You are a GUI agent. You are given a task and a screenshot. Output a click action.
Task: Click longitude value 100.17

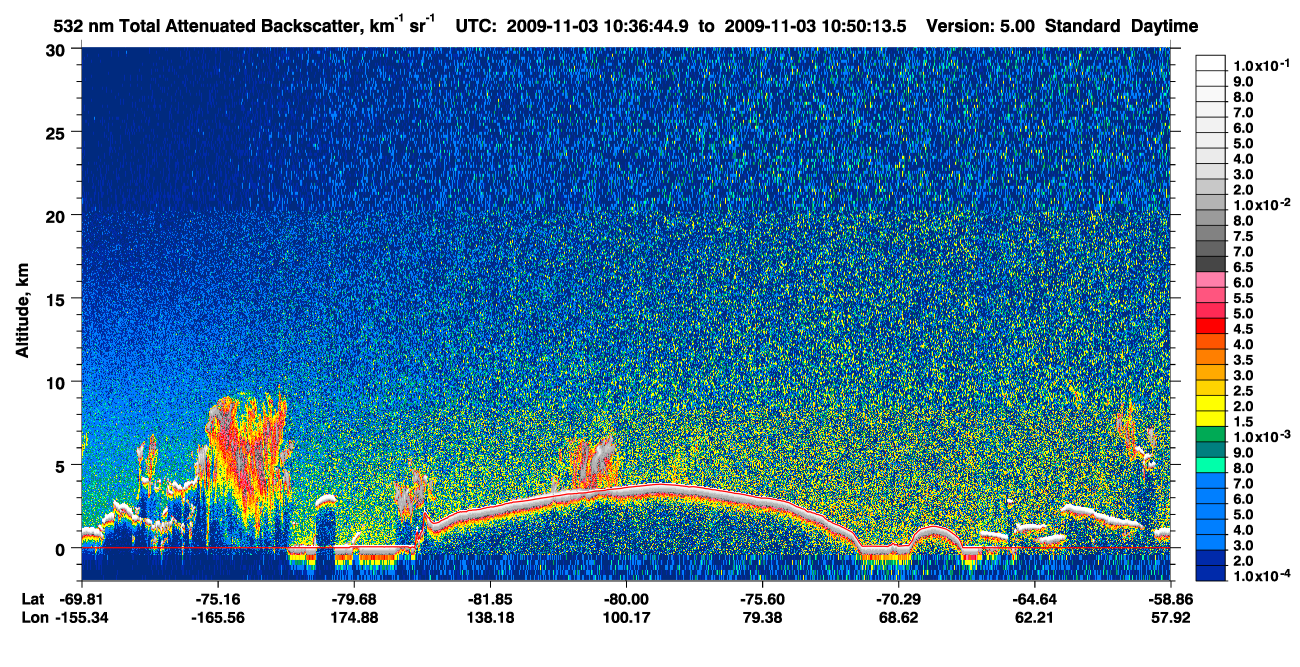coord(625,618)
